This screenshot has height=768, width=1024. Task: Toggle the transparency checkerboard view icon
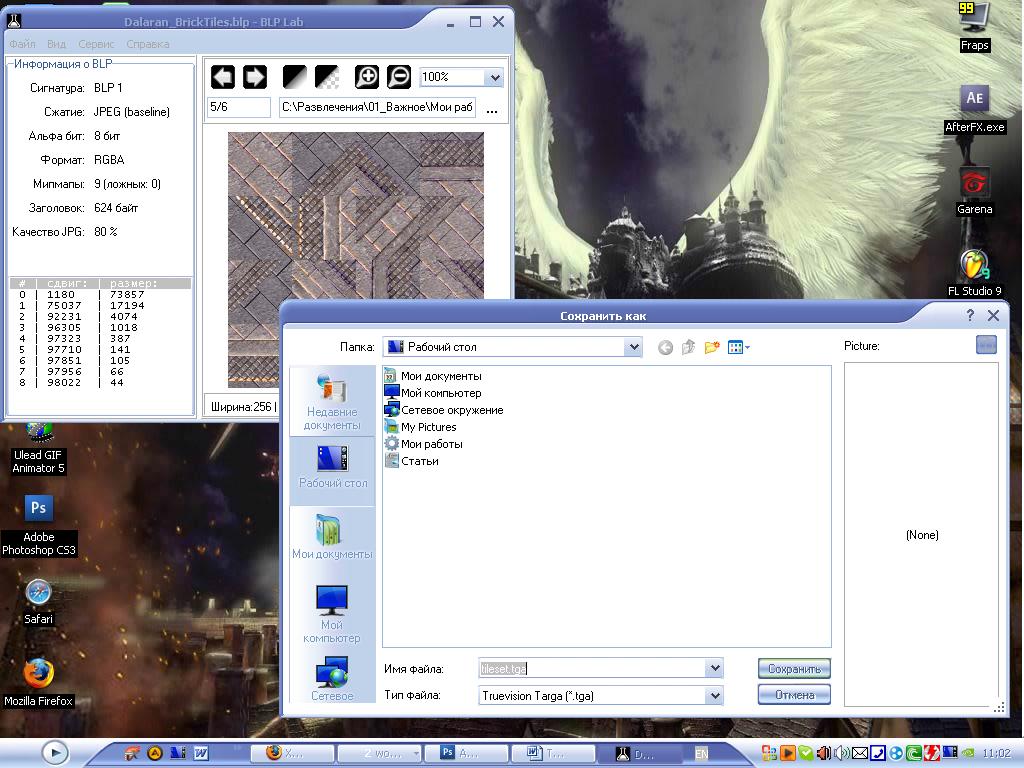click(x=327, y=77)
